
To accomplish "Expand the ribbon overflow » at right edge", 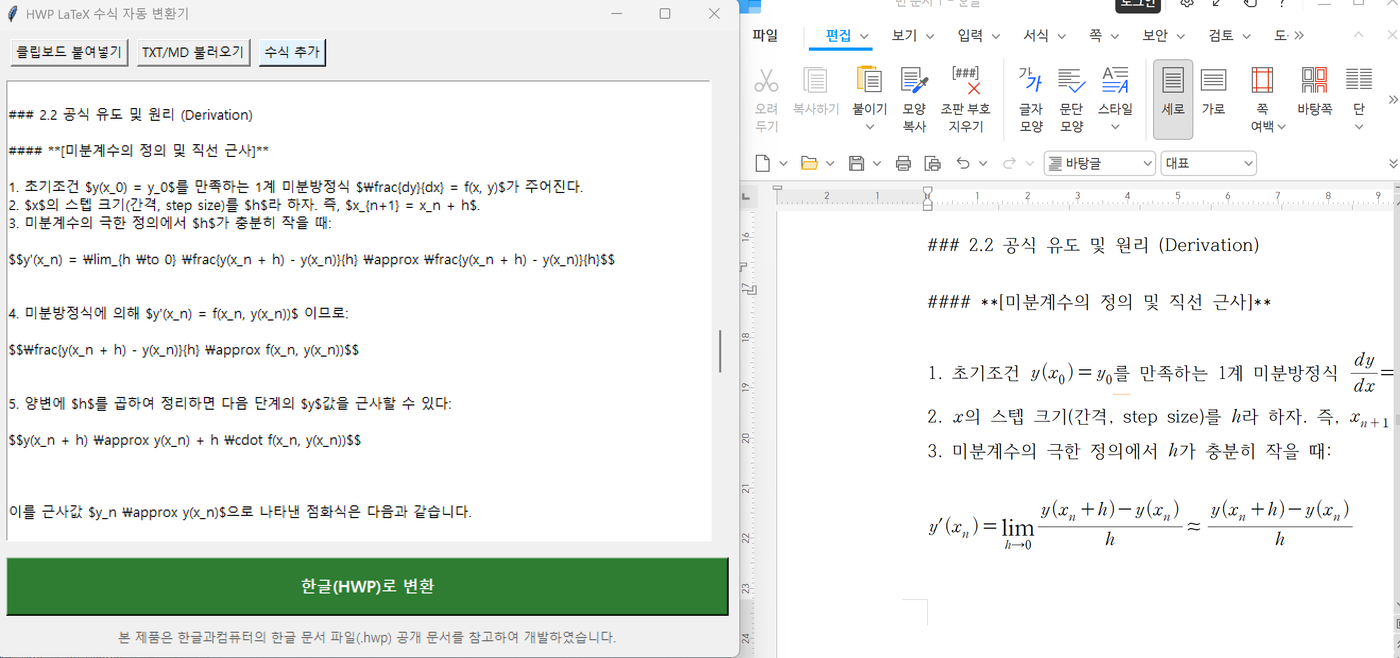I will click(1394, 100).
